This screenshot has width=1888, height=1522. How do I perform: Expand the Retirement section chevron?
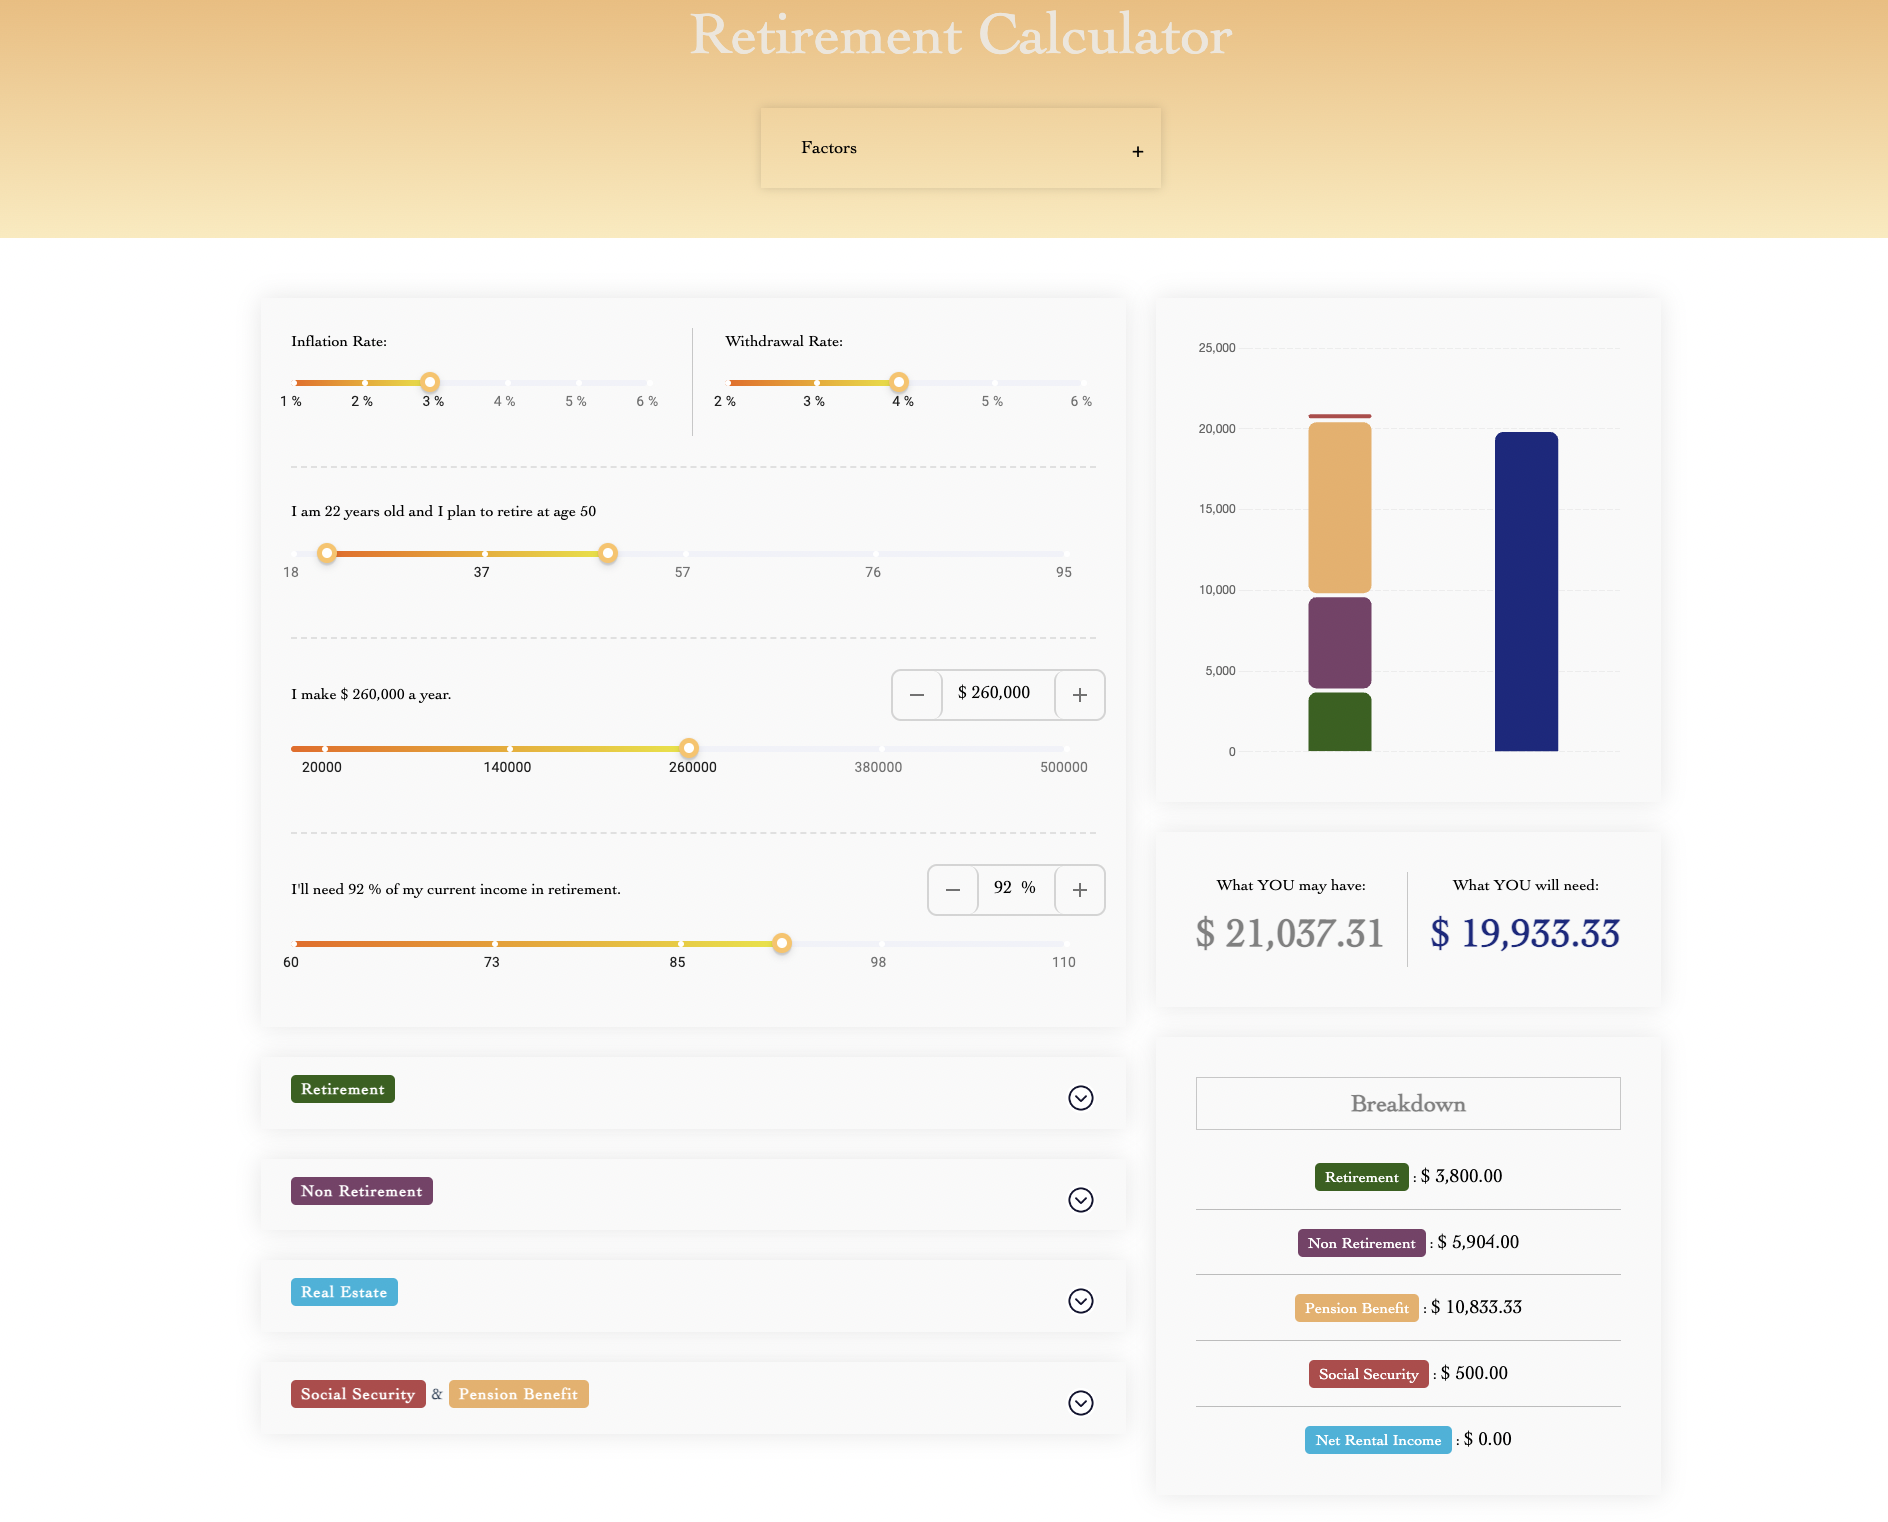[1080, 1098]
